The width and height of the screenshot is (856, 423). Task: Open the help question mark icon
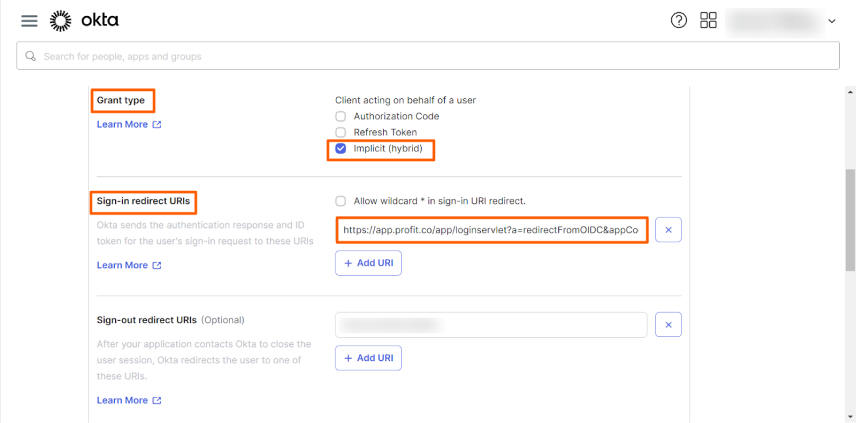pyautogui.click(x=679, y=21)
